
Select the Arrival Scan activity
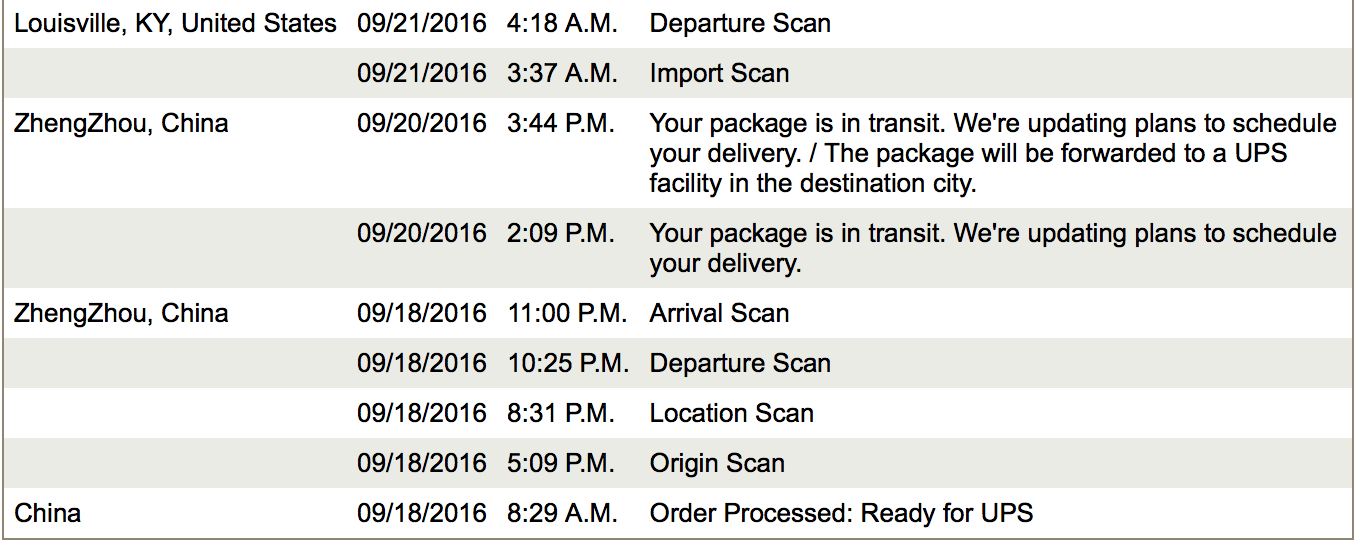tap(719, 314)
